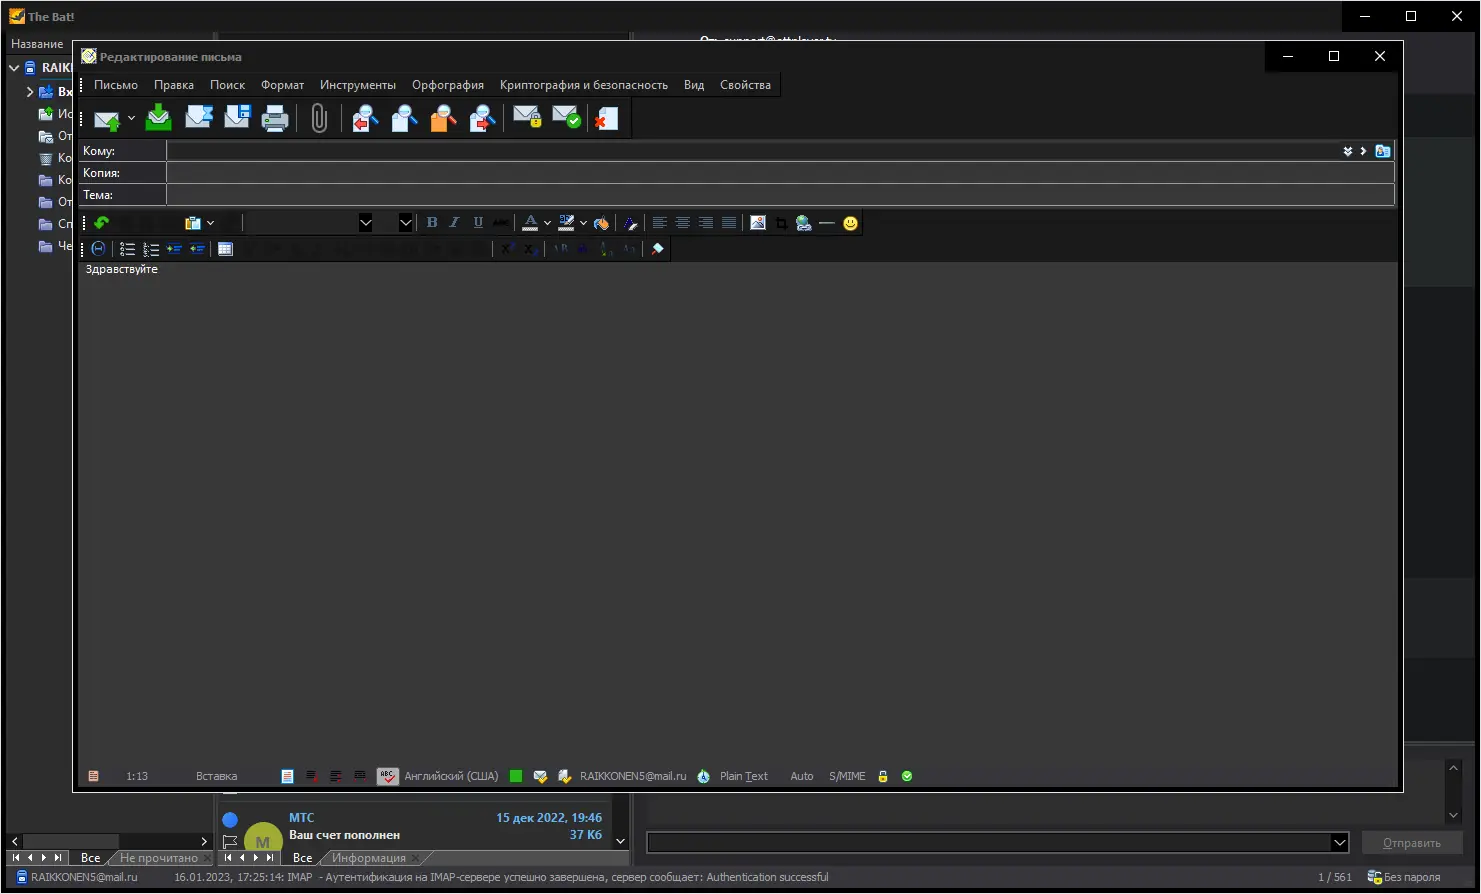Save the letter as a draft using the floppy disk envelope icon

point(237,119)
